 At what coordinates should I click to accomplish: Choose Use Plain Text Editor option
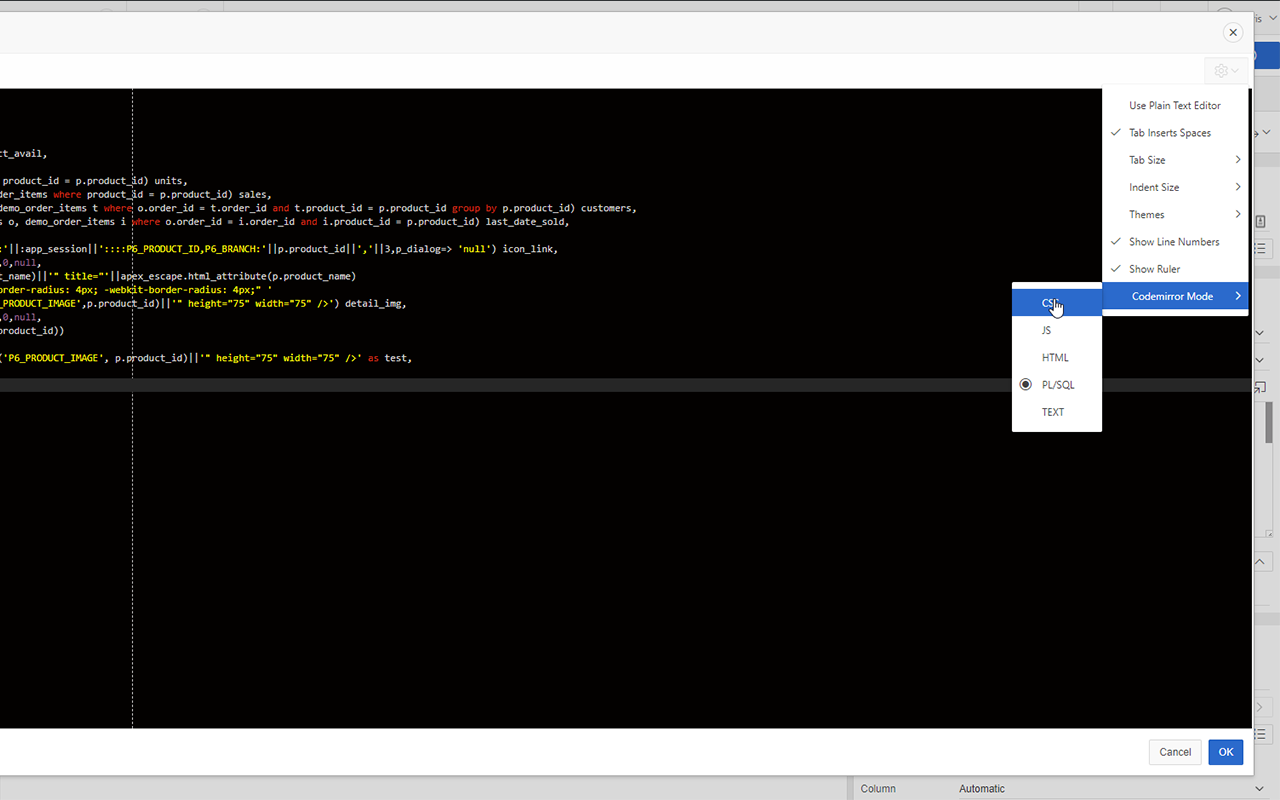click(1175, 105)
